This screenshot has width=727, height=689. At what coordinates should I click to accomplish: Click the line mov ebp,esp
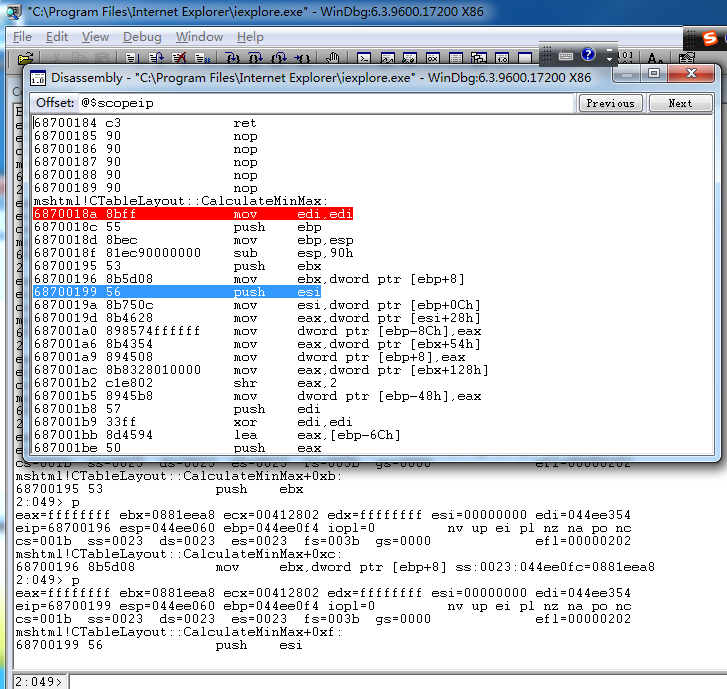[193, 240]
